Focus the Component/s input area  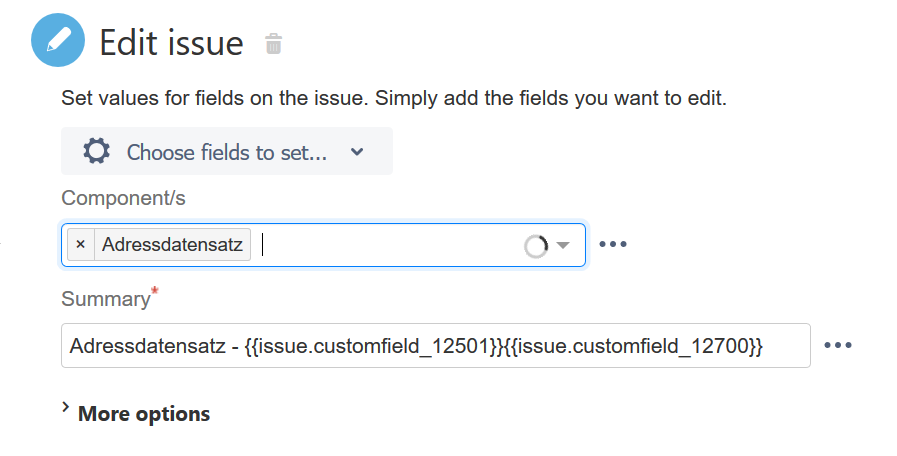[x=390, y=245]
